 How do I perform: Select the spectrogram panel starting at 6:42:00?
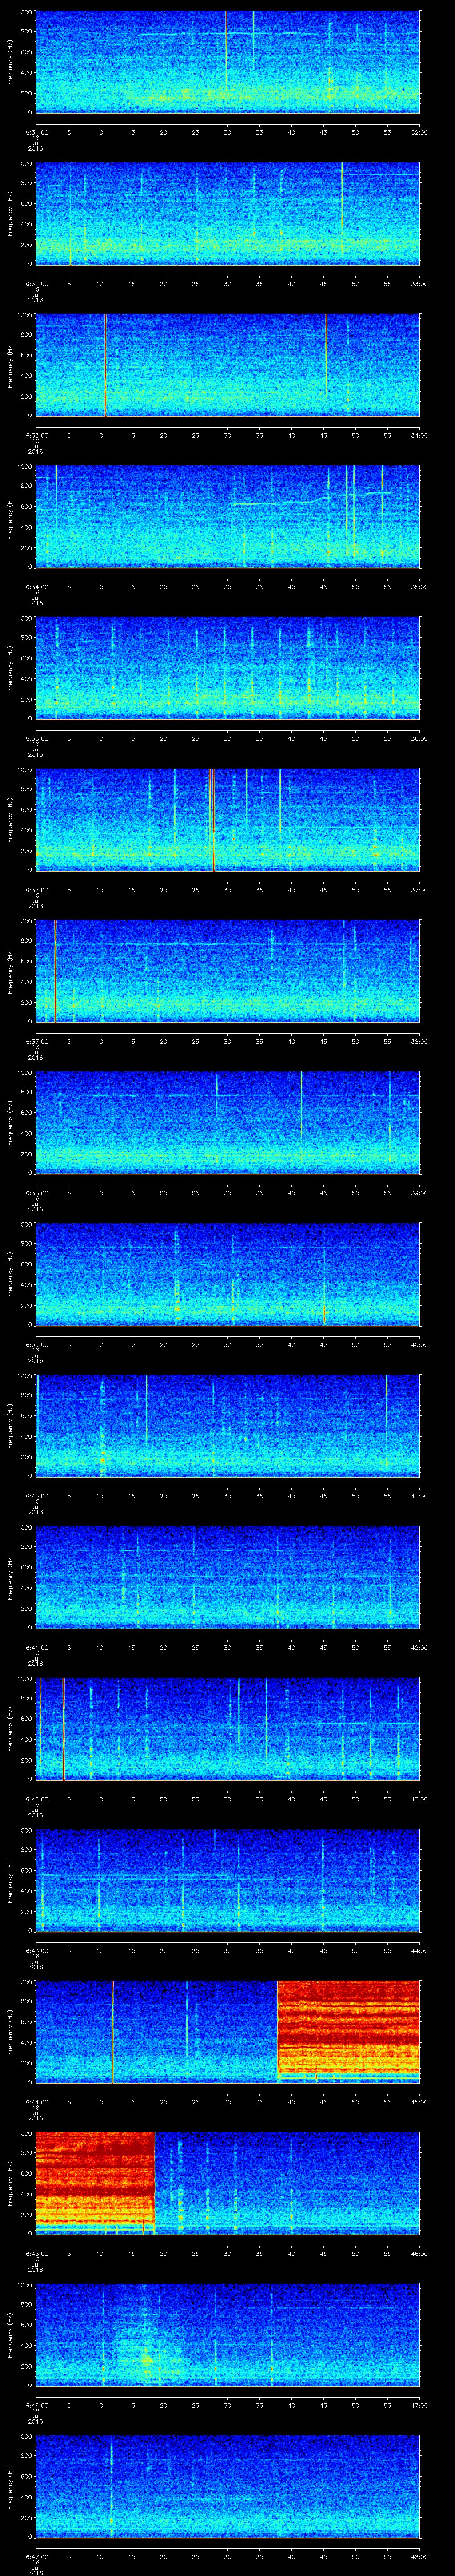point(228,1729)
